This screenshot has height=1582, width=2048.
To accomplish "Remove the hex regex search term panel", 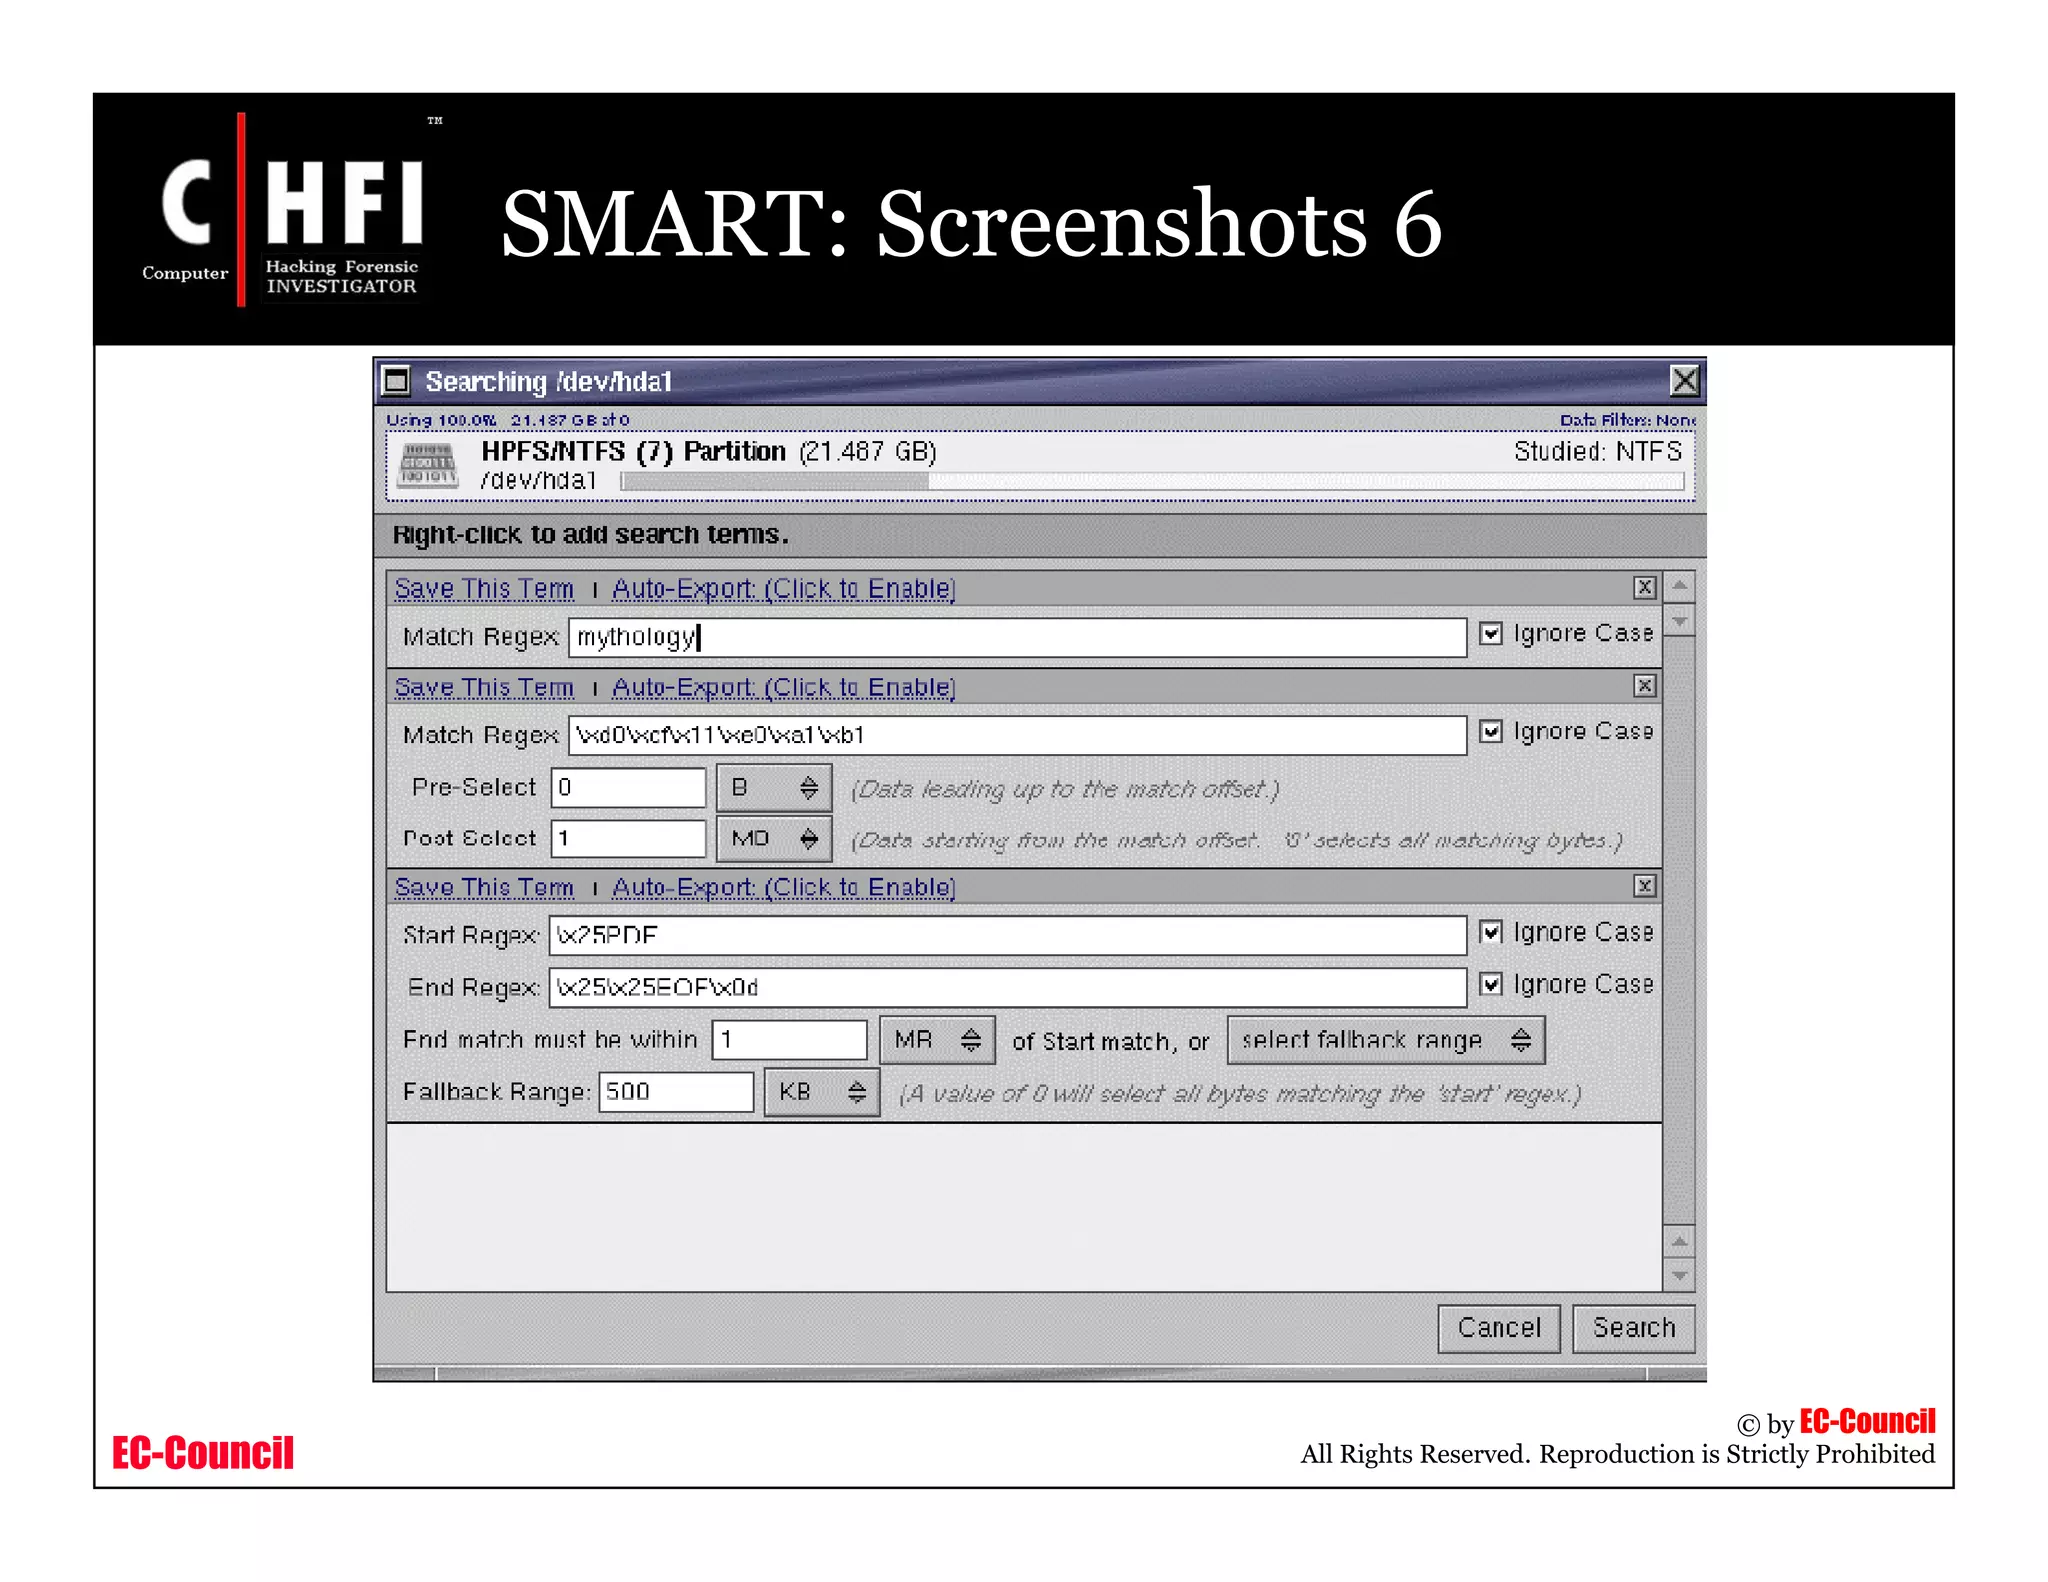I will click(x=1644, y=686).
